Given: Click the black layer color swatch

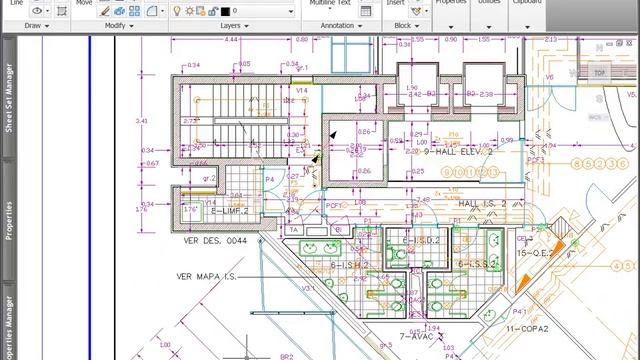Looking at the screenshot, I should [225, 11].
